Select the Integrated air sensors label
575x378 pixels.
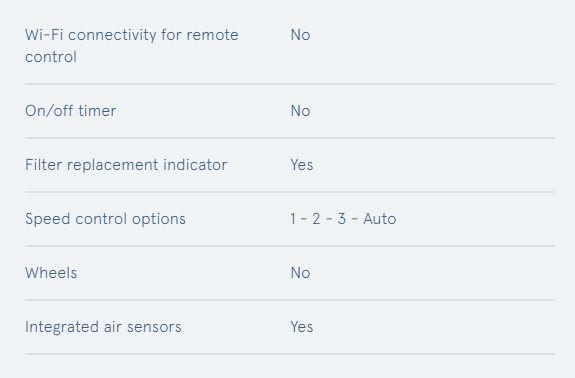point(103,327)
